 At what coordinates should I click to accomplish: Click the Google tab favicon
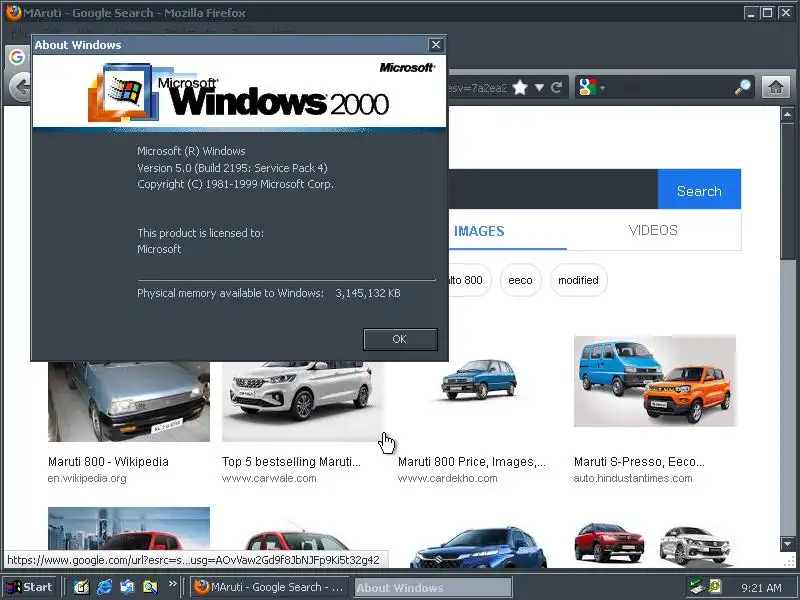(16, 57)
